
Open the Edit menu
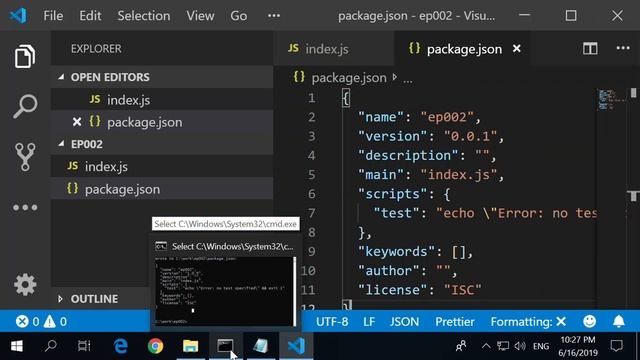pyautogui.click(x=90, y=16)
